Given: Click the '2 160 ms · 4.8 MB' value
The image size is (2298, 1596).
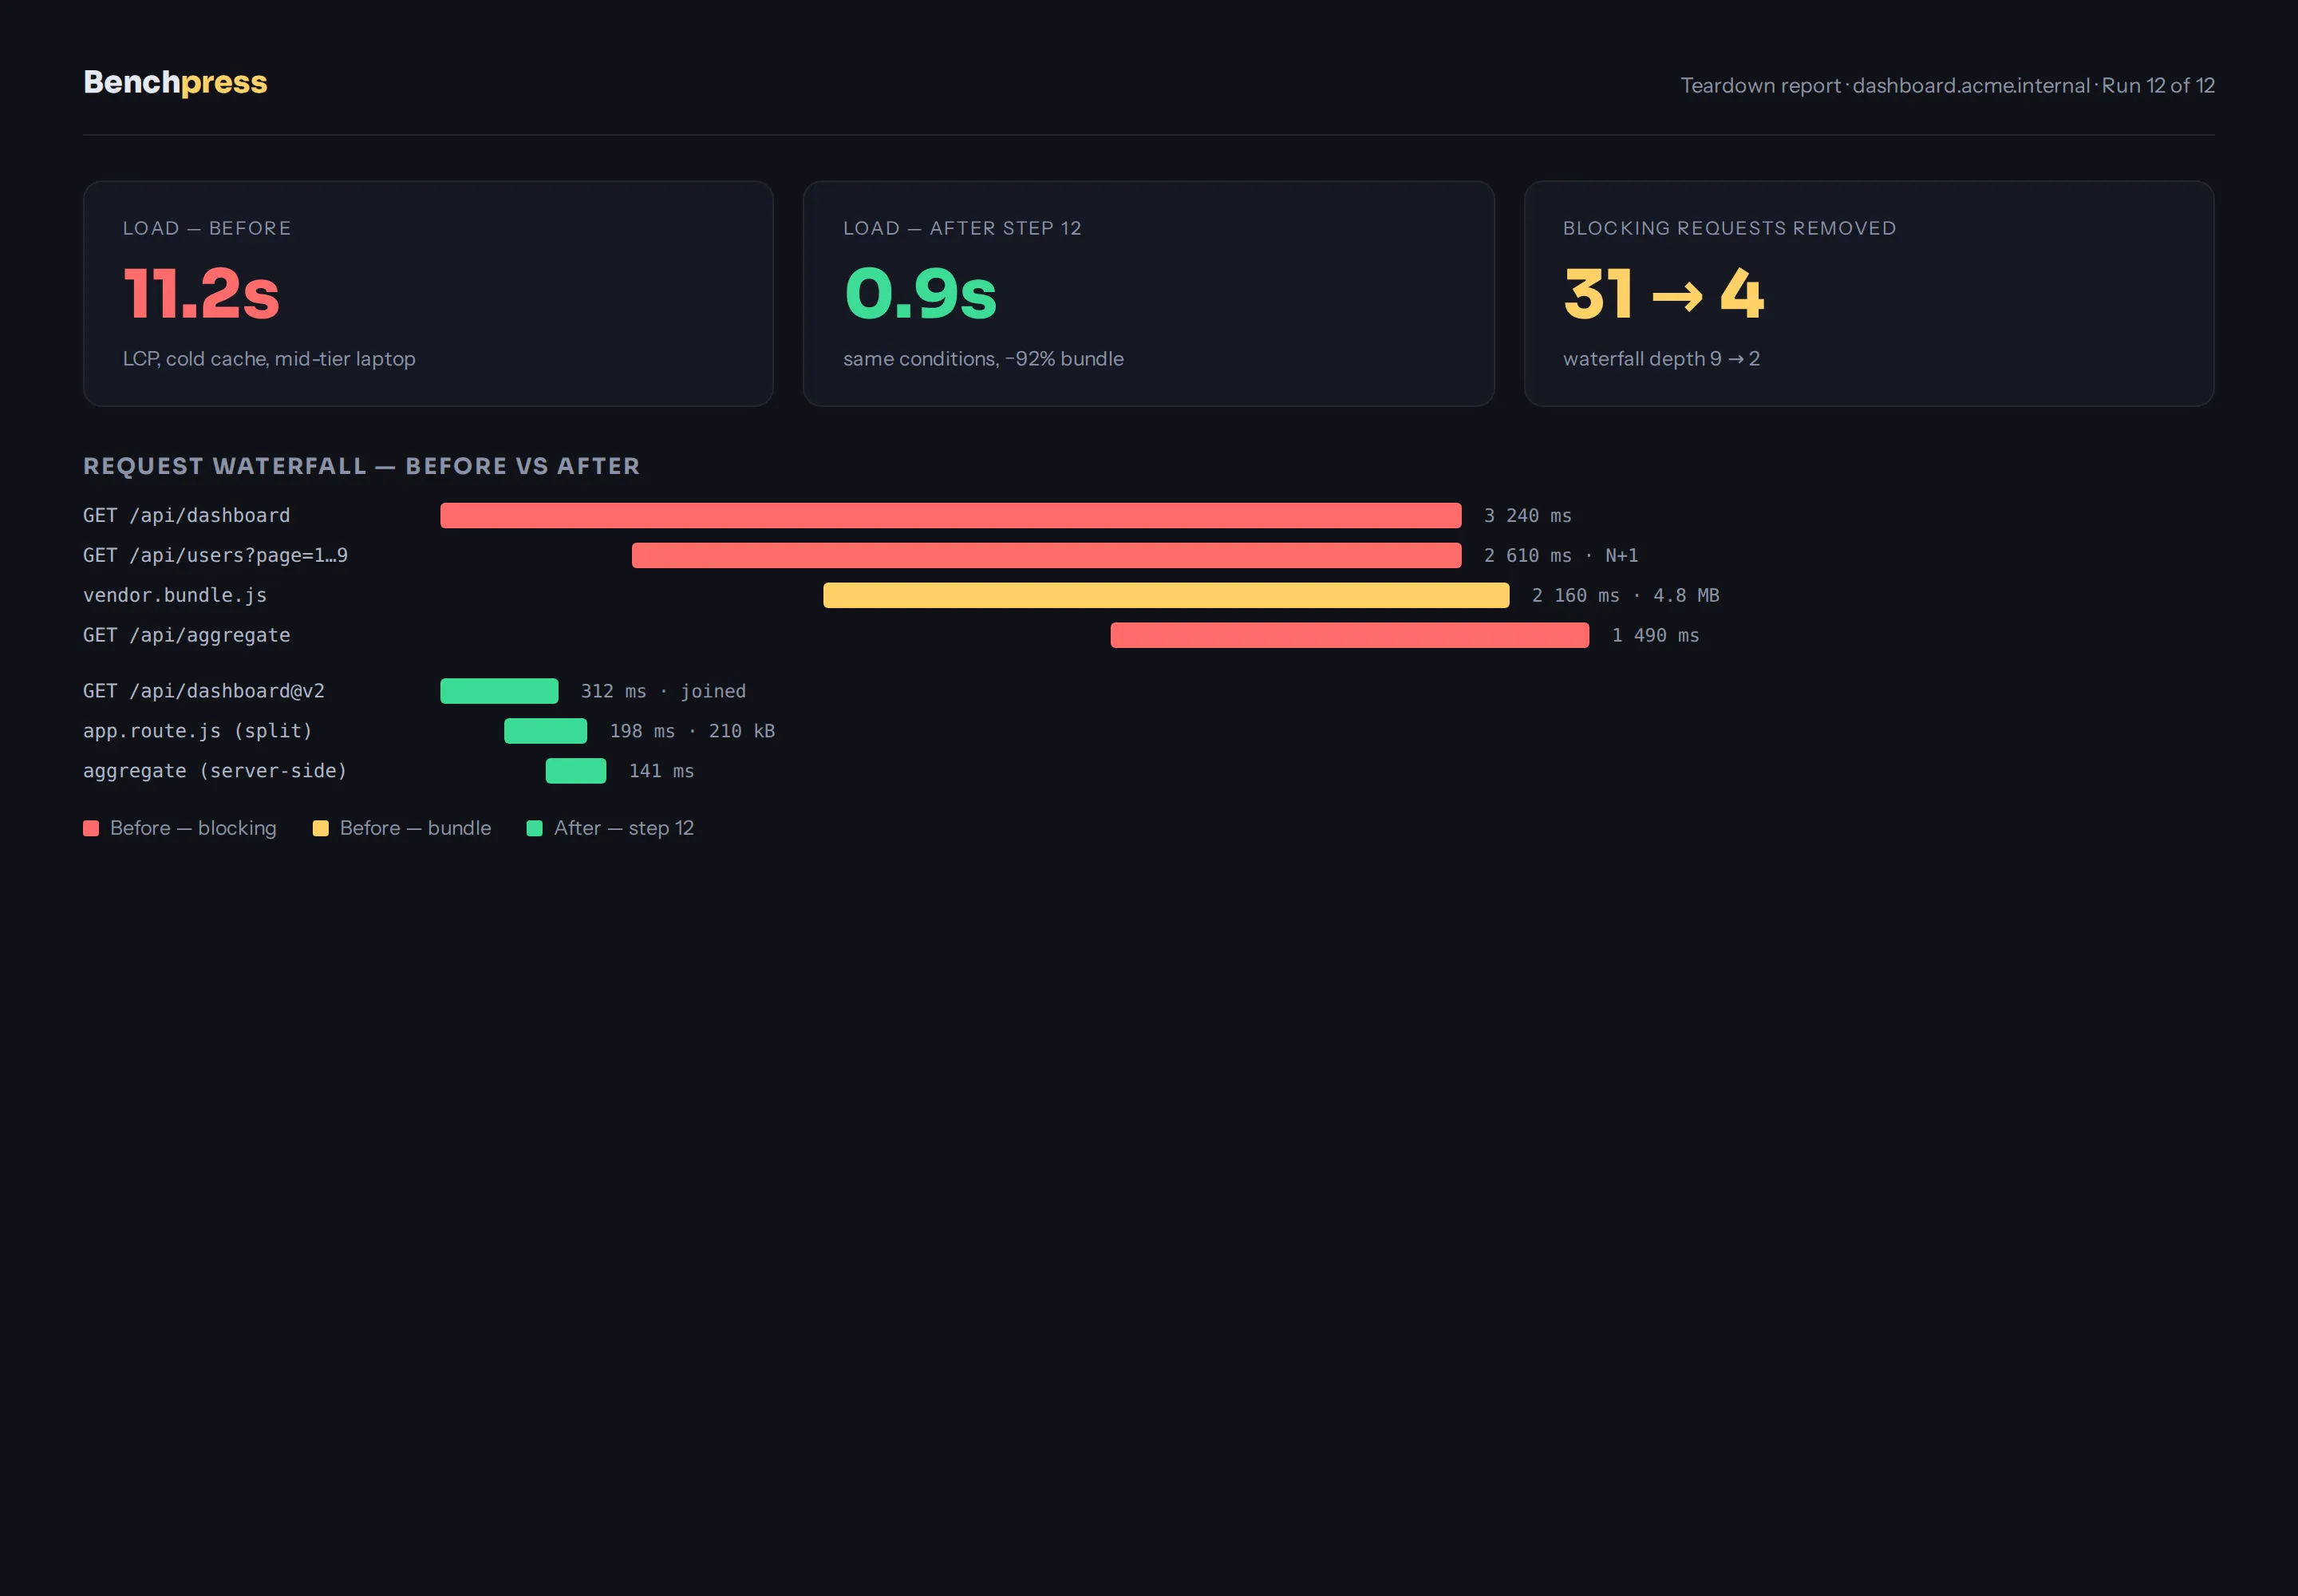Looking at the screenshot, I should [1625, 595].
